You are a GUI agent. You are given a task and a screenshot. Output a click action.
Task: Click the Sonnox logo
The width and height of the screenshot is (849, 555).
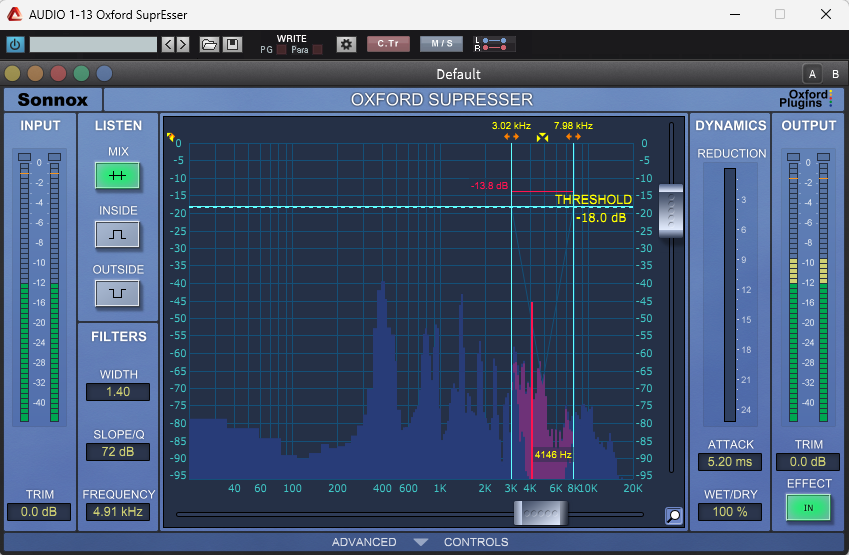[53, 100]
